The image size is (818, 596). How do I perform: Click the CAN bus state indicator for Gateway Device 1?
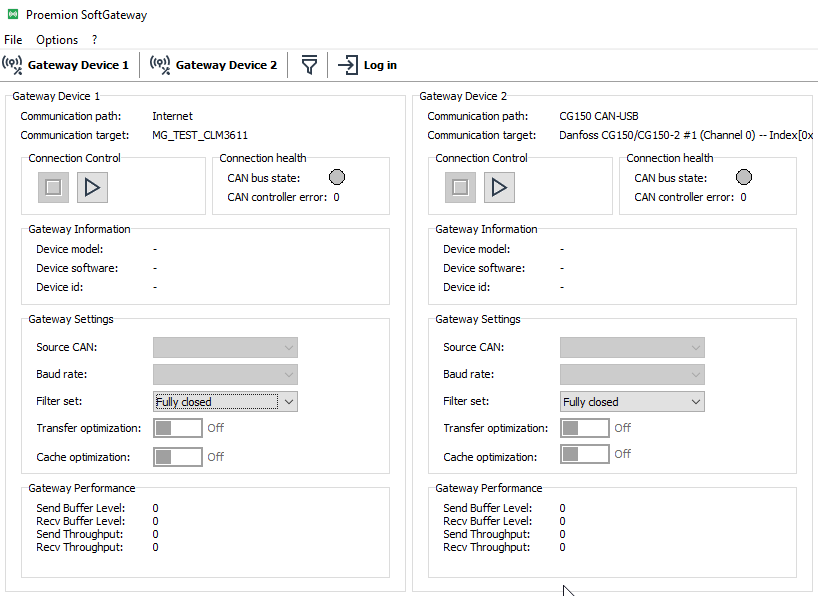(x=336, y=176)
